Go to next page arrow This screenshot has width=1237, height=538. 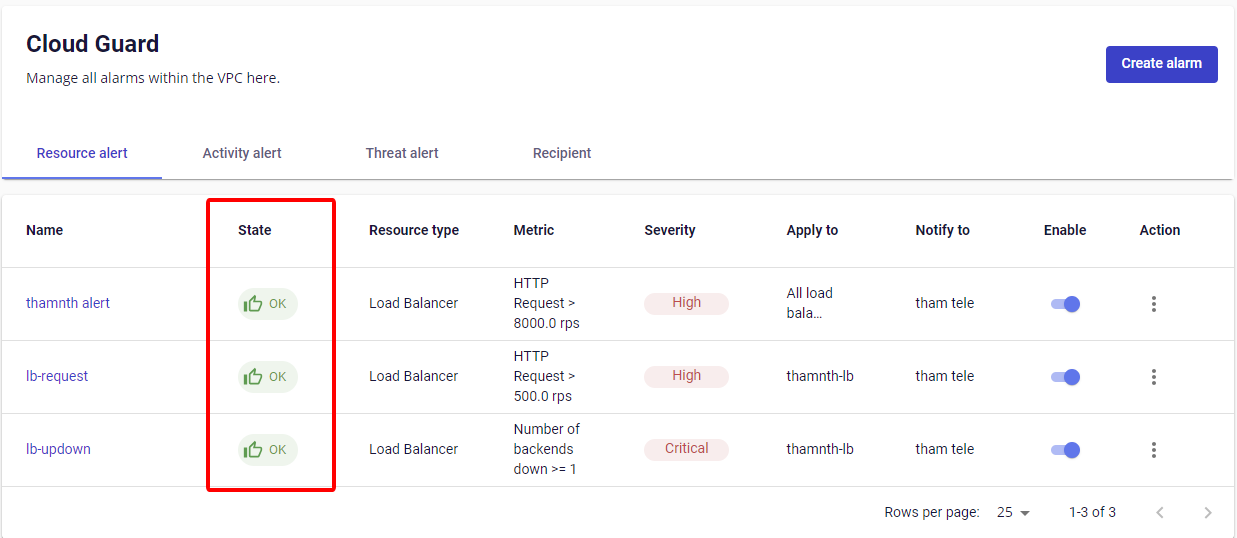[1207, 513]
